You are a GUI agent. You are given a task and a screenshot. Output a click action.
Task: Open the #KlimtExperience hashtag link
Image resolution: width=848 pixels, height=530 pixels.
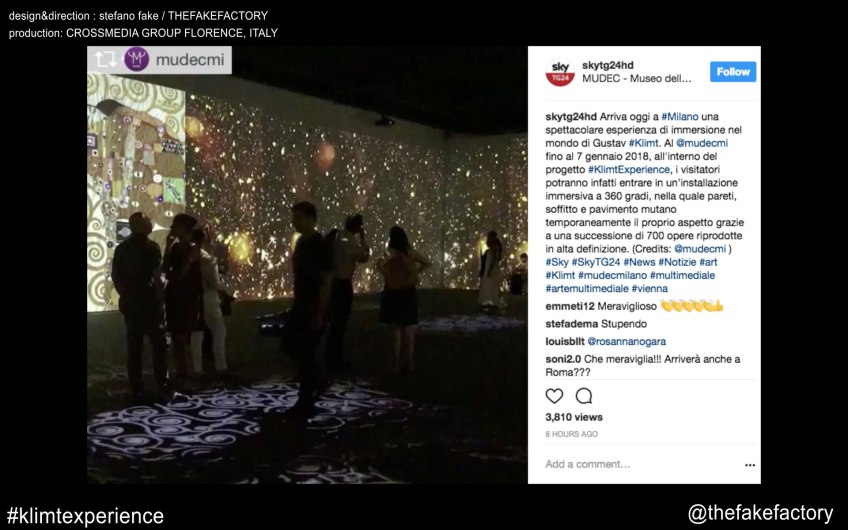click(x=629, y=170)
